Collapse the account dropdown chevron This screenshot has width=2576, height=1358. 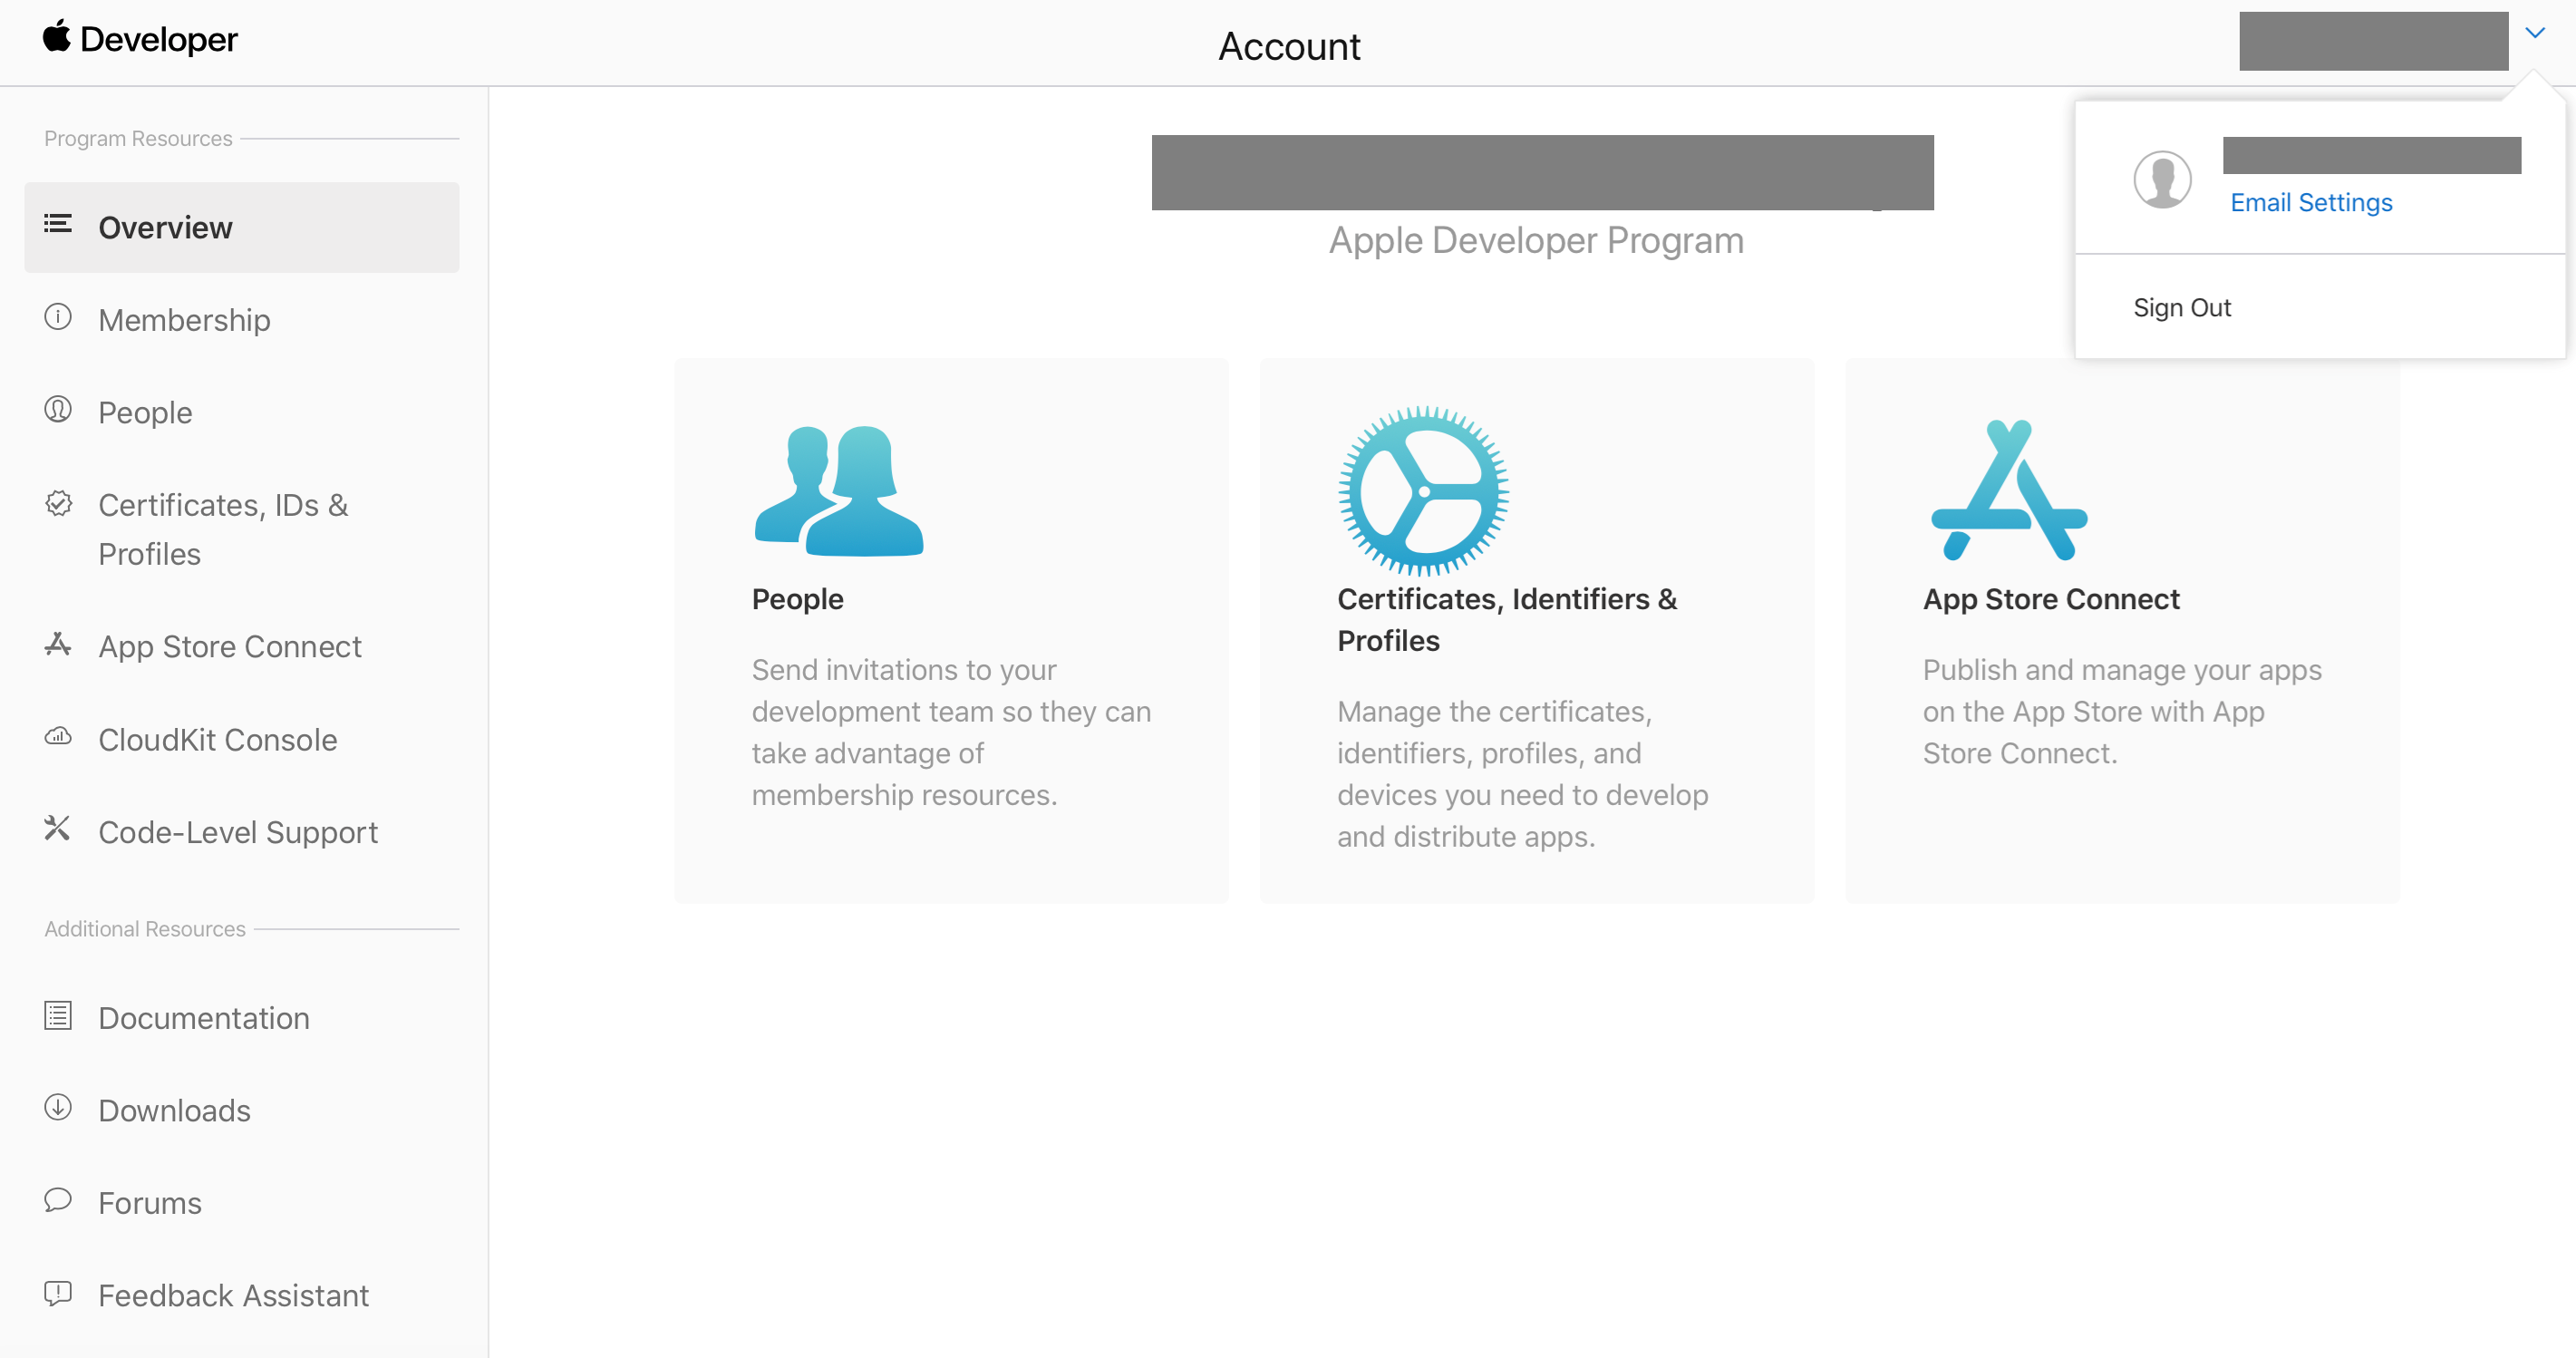(x=2534, y=33)
